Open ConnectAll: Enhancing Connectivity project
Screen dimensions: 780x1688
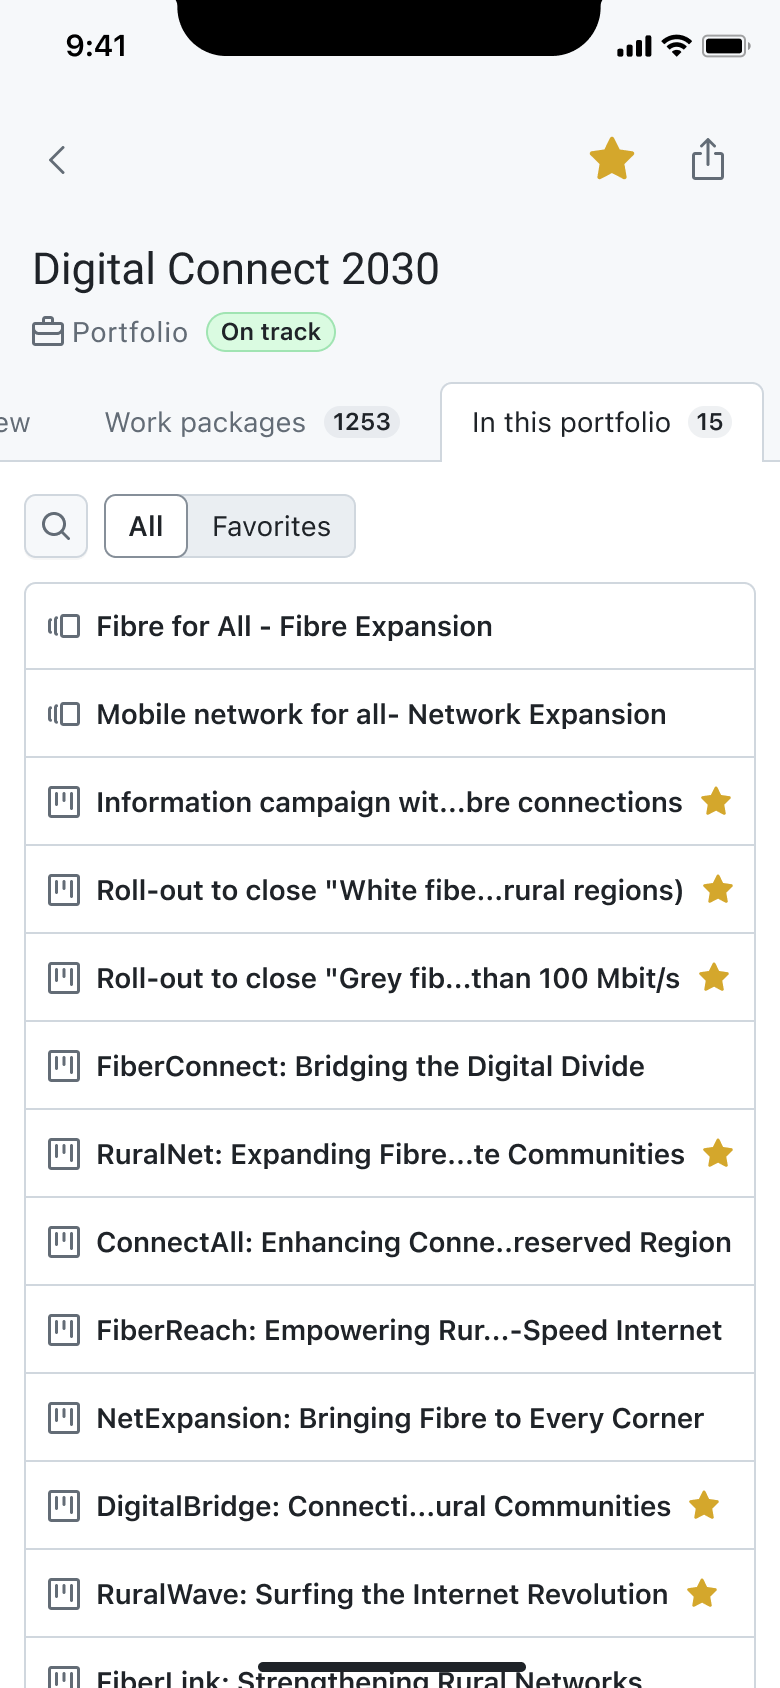tap(413, 1242)
